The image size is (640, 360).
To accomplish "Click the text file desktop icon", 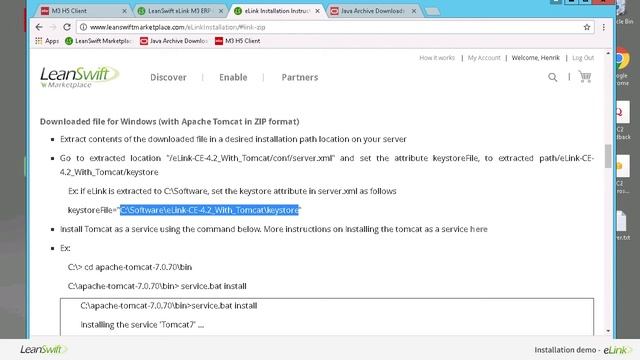I will point(623,225).
